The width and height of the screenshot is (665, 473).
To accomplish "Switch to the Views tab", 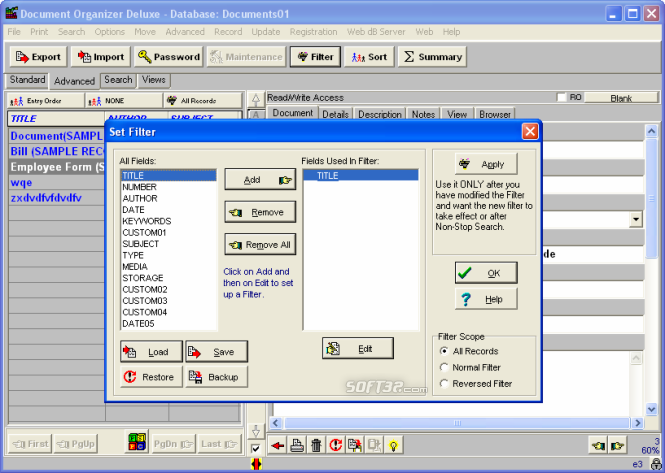I will coord(154,80).
